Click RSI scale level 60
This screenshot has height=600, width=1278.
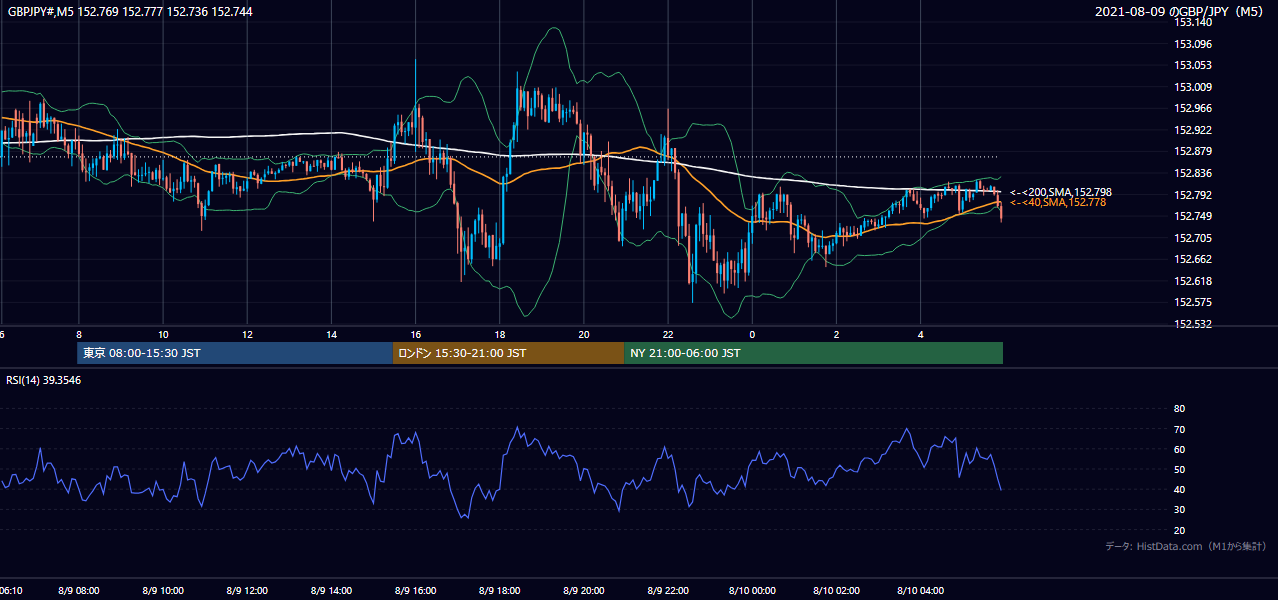point(1179,449)
